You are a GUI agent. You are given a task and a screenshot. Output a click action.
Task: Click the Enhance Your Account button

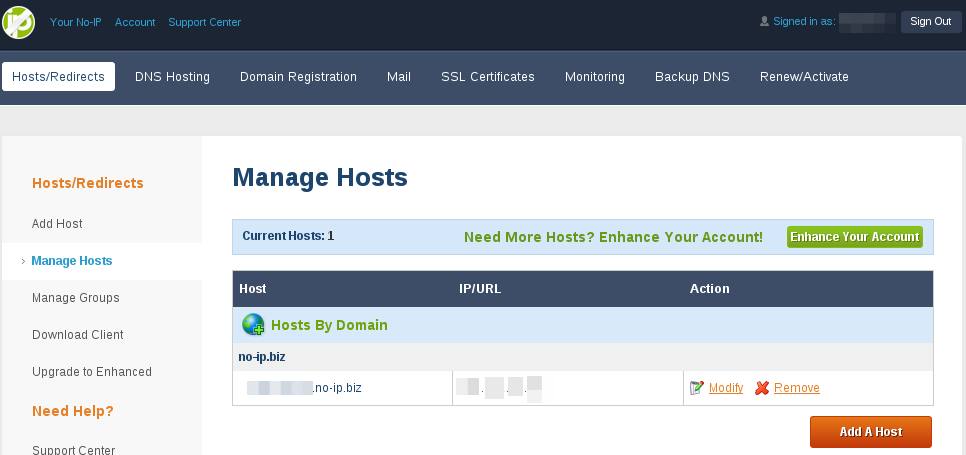pyautogui.click(x=854, y=237)
